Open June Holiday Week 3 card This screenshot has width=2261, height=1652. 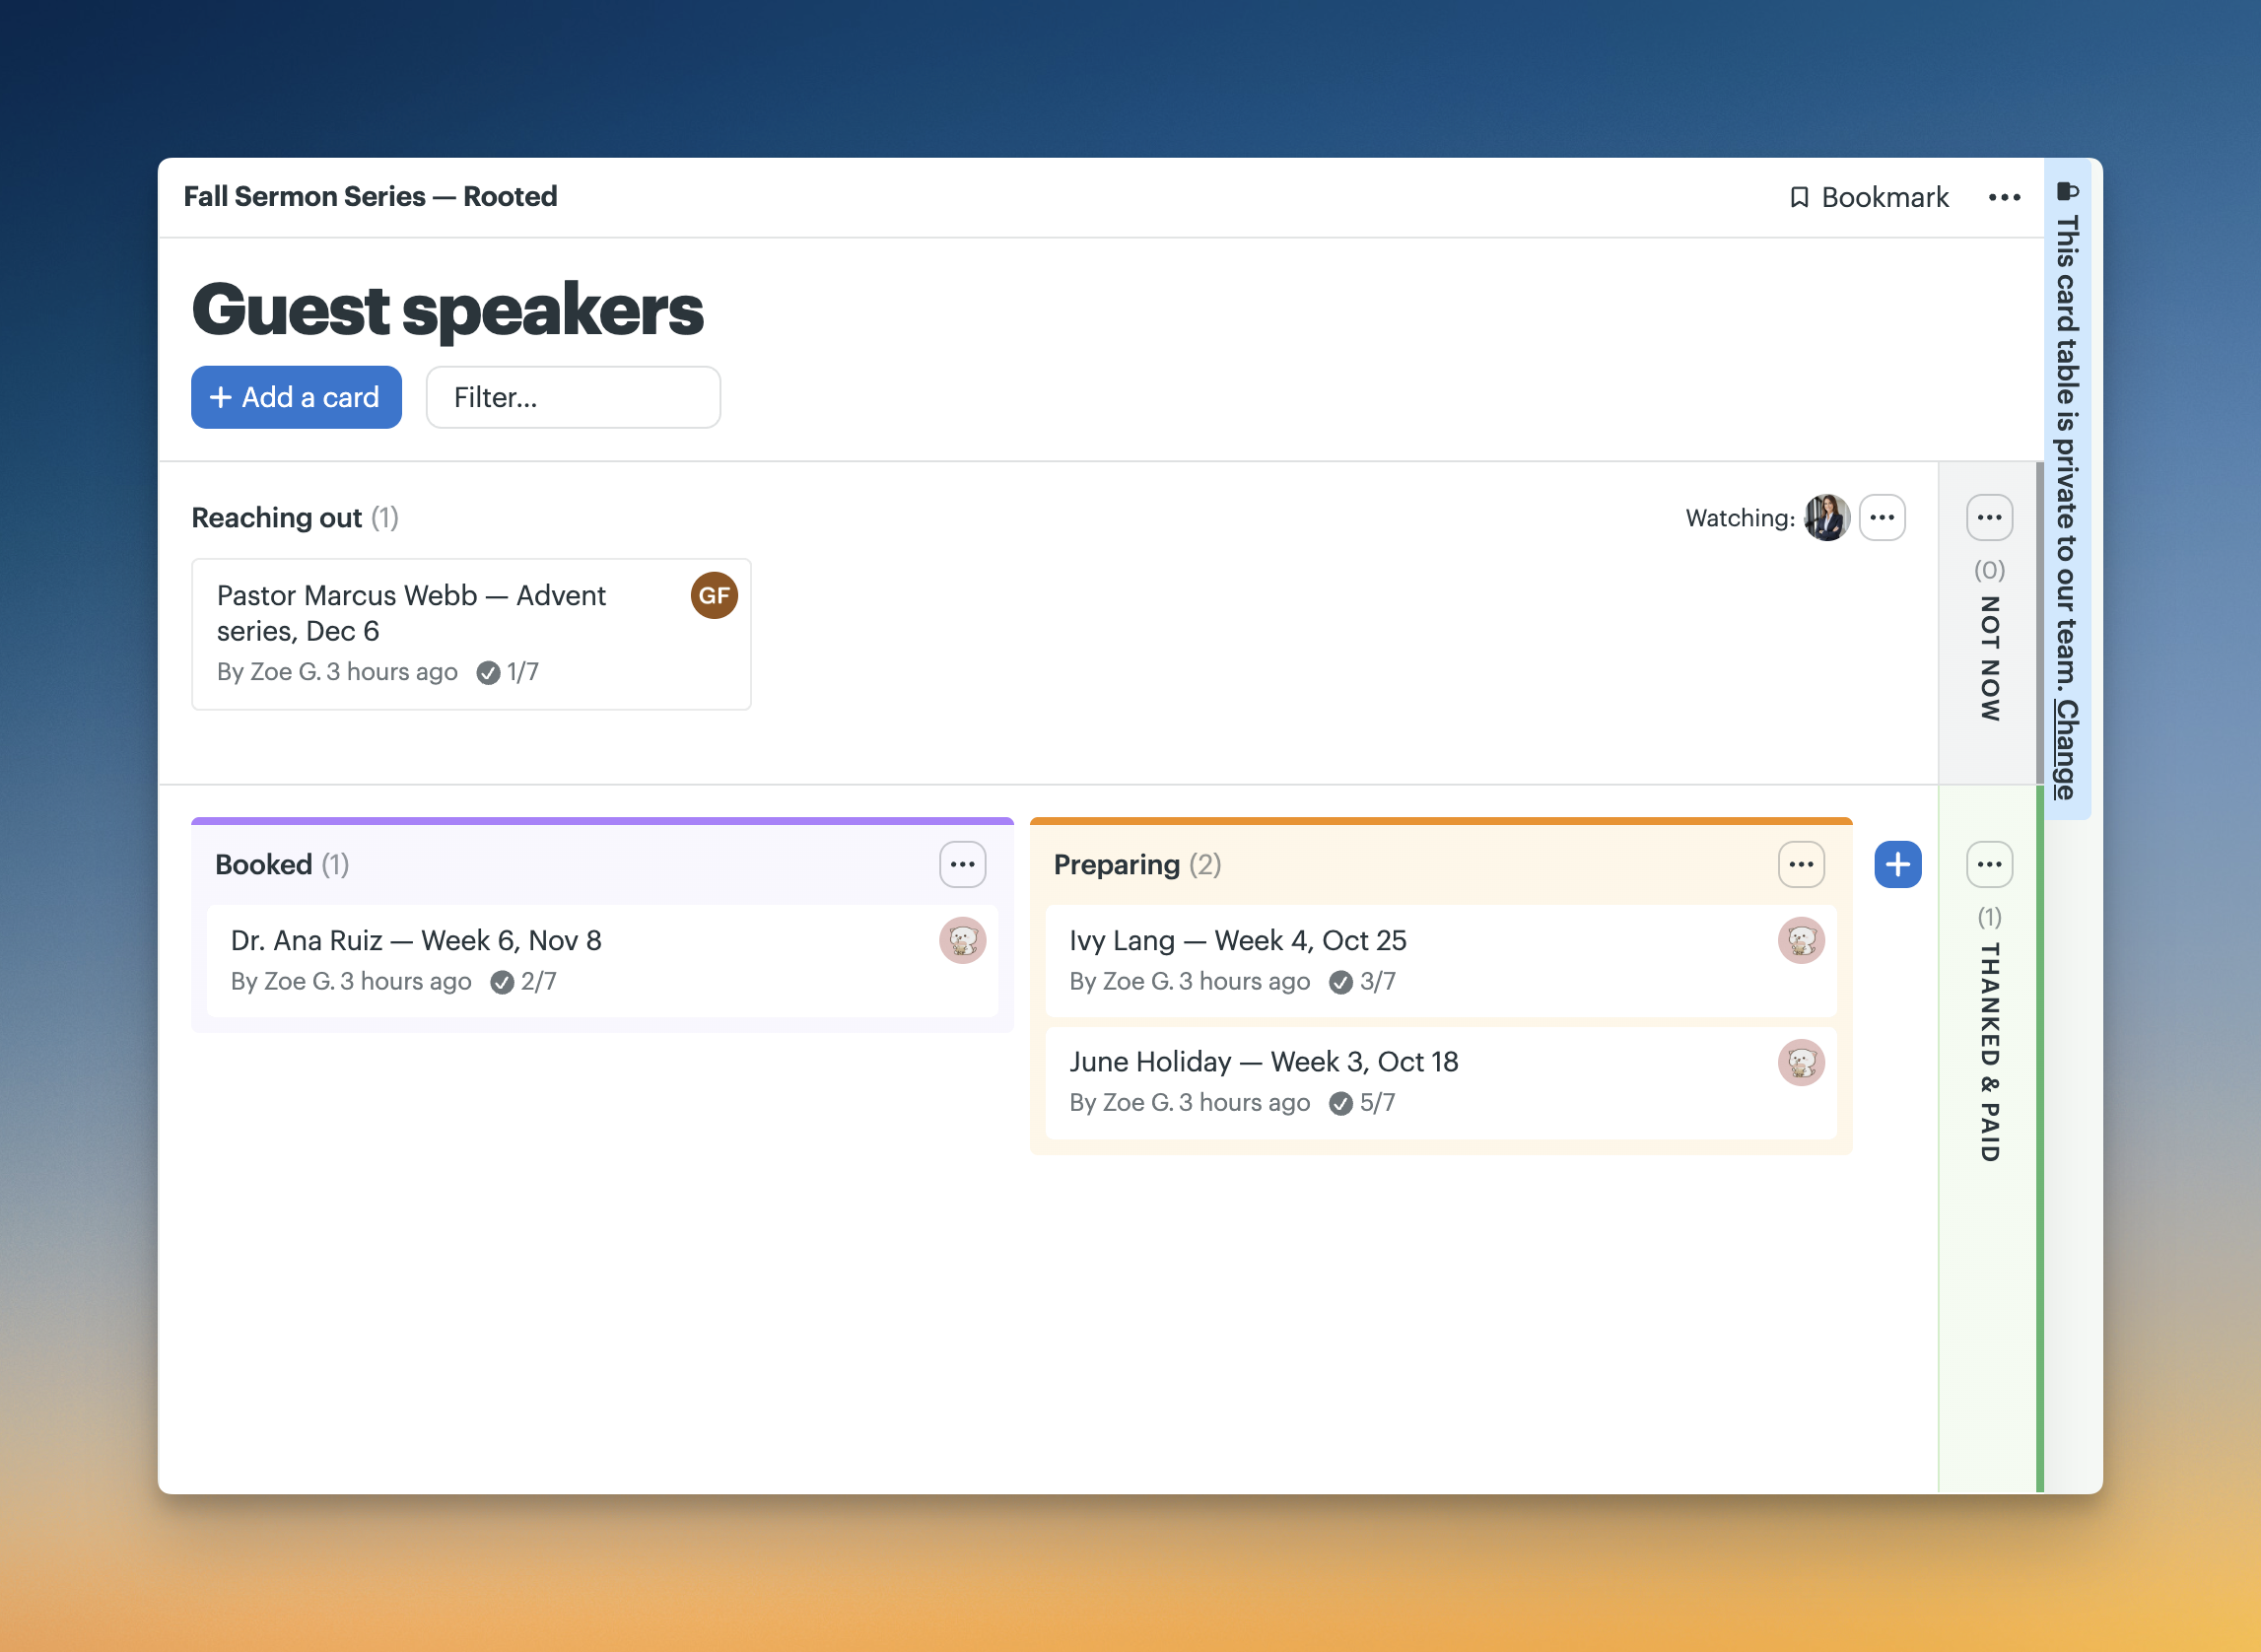click(x=1441, y=1083)
